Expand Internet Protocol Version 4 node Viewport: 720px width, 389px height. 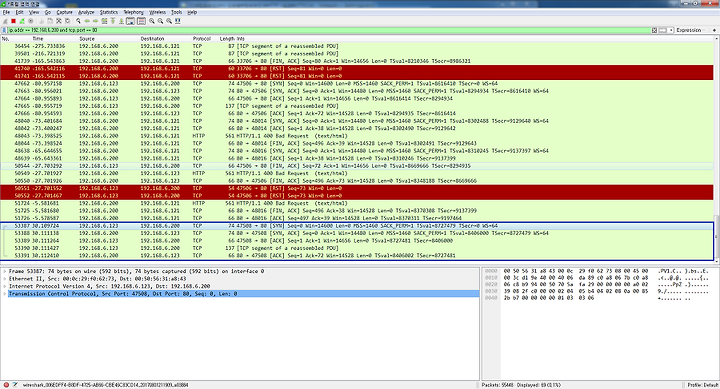coord(5,286)
